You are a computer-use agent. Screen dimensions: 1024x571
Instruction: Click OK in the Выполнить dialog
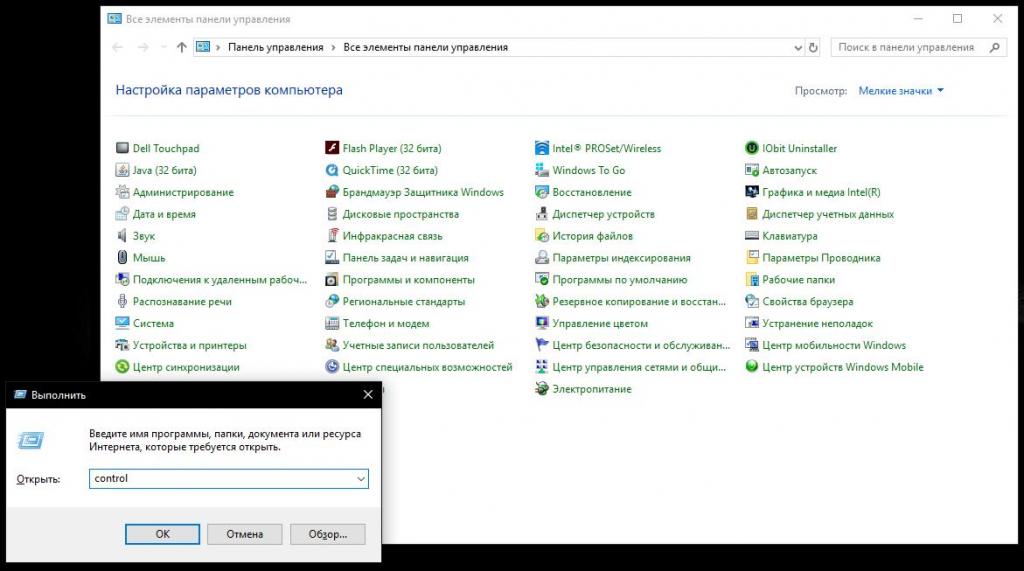point(163,534)
